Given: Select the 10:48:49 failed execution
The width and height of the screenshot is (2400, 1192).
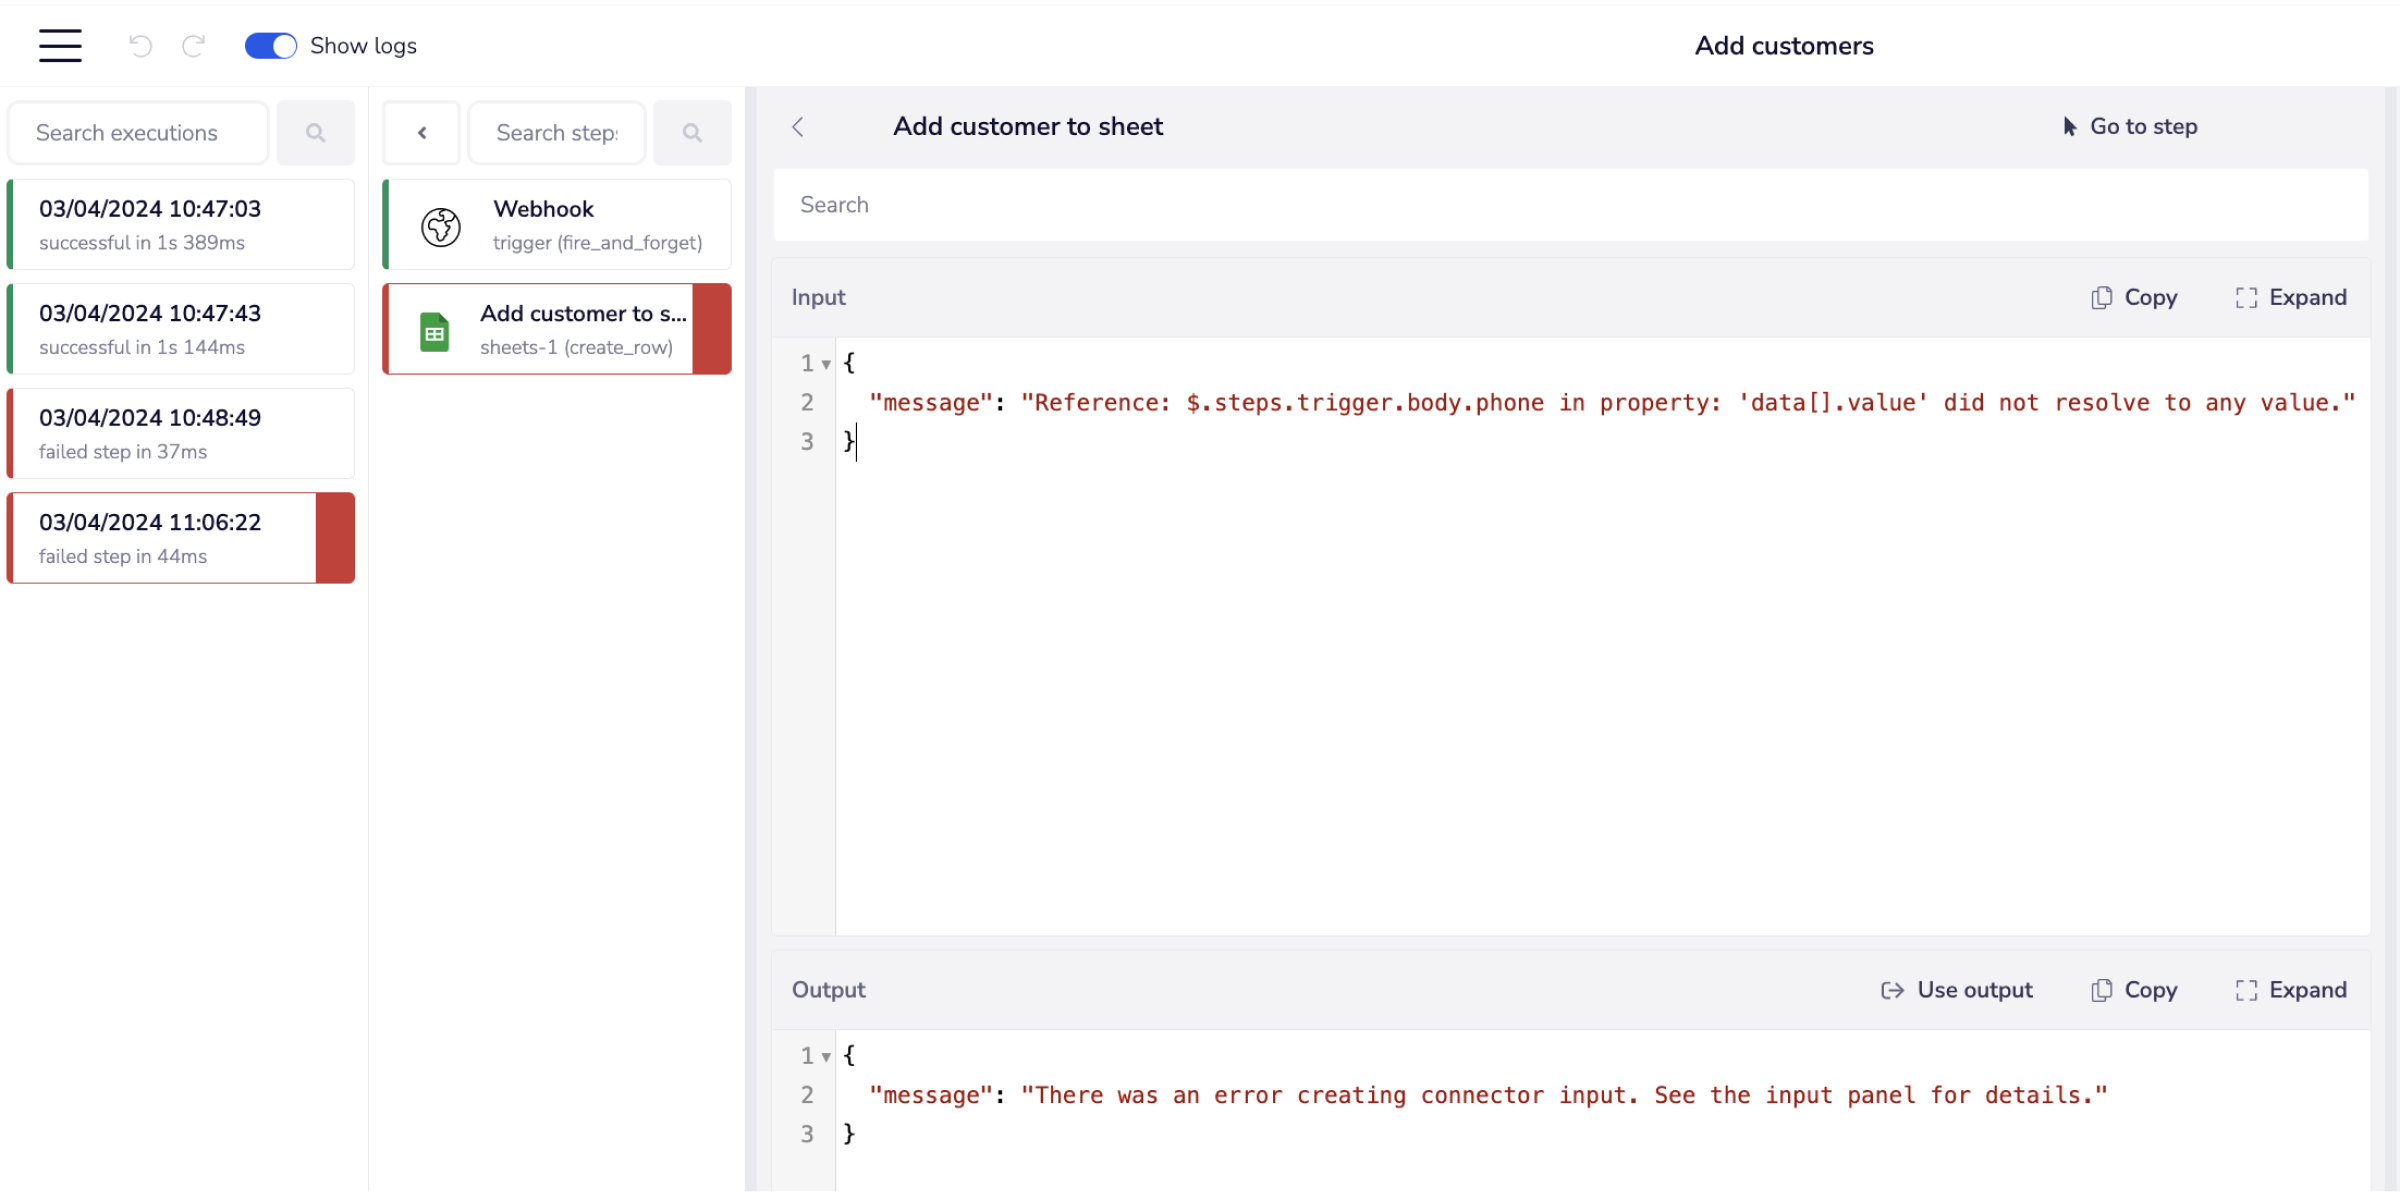Looking at the screenshot, I should [x=181, y=434].
